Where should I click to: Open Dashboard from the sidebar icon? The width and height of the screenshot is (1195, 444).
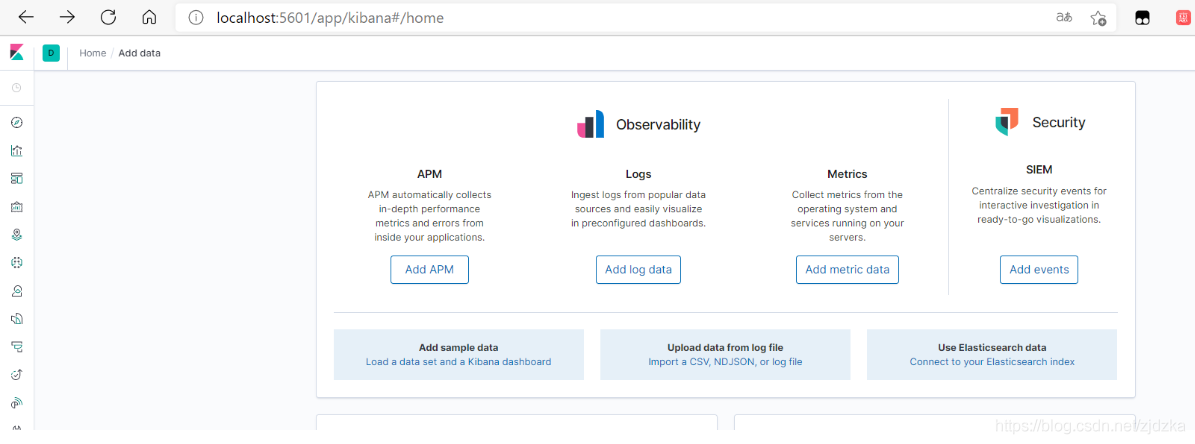tap(17, 178)
